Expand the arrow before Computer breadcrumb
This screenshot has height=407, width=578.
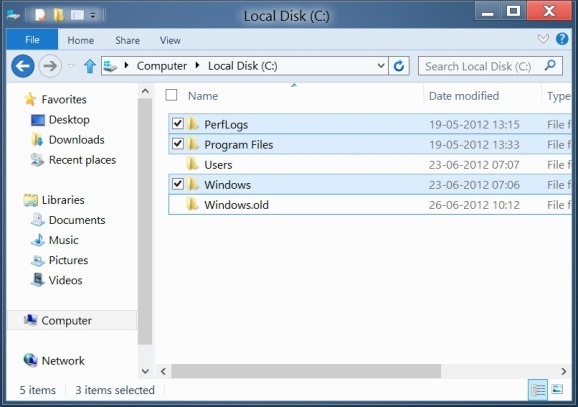pyautogui.click(x=126, y=66)
